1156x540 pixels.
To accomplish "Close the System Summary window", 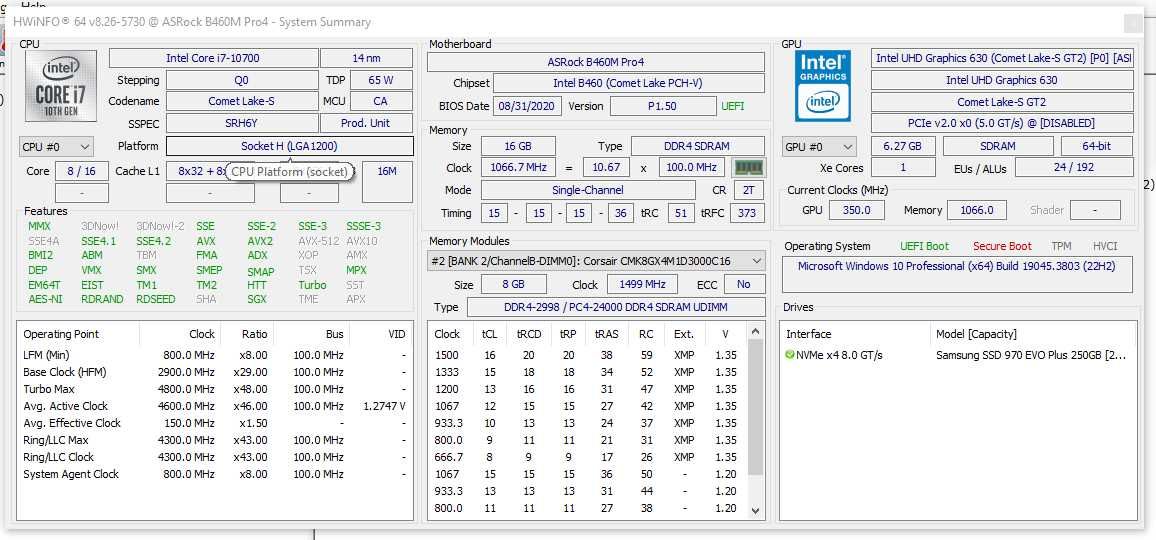I will point(1132,22).
